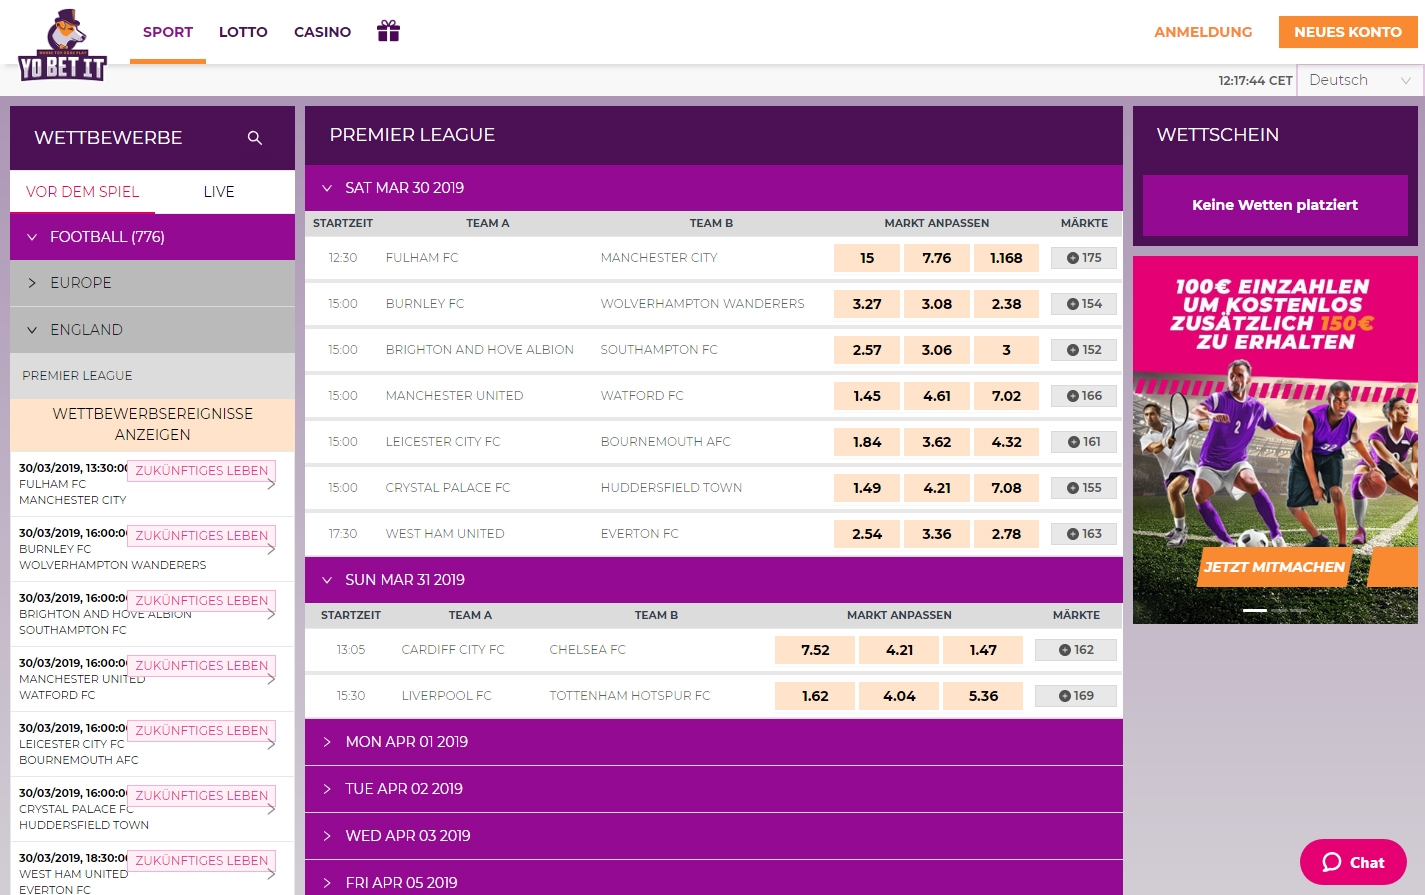Image resolution: width=1425 pixels, height=895 pixels.
Task: Open 175 more markets for Fulham match
Action: pyautogui.click(x=1084, y=258)
